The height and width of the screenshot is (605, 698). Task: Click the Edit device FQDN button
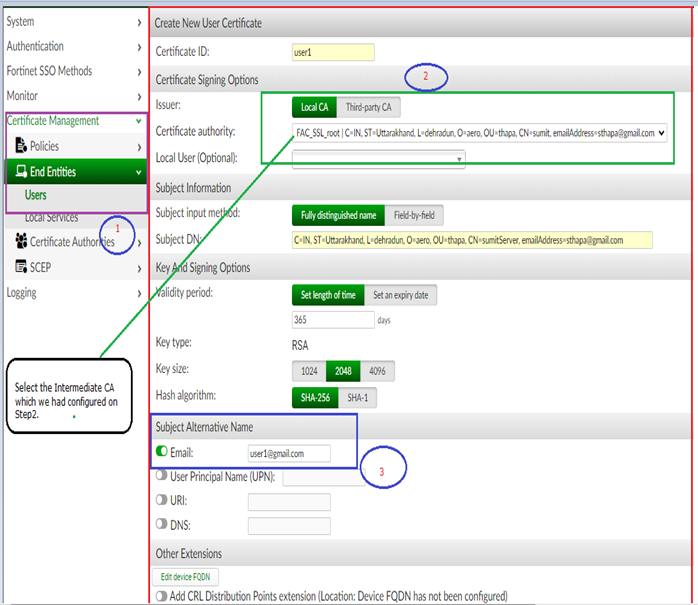[x=186, y=576]
